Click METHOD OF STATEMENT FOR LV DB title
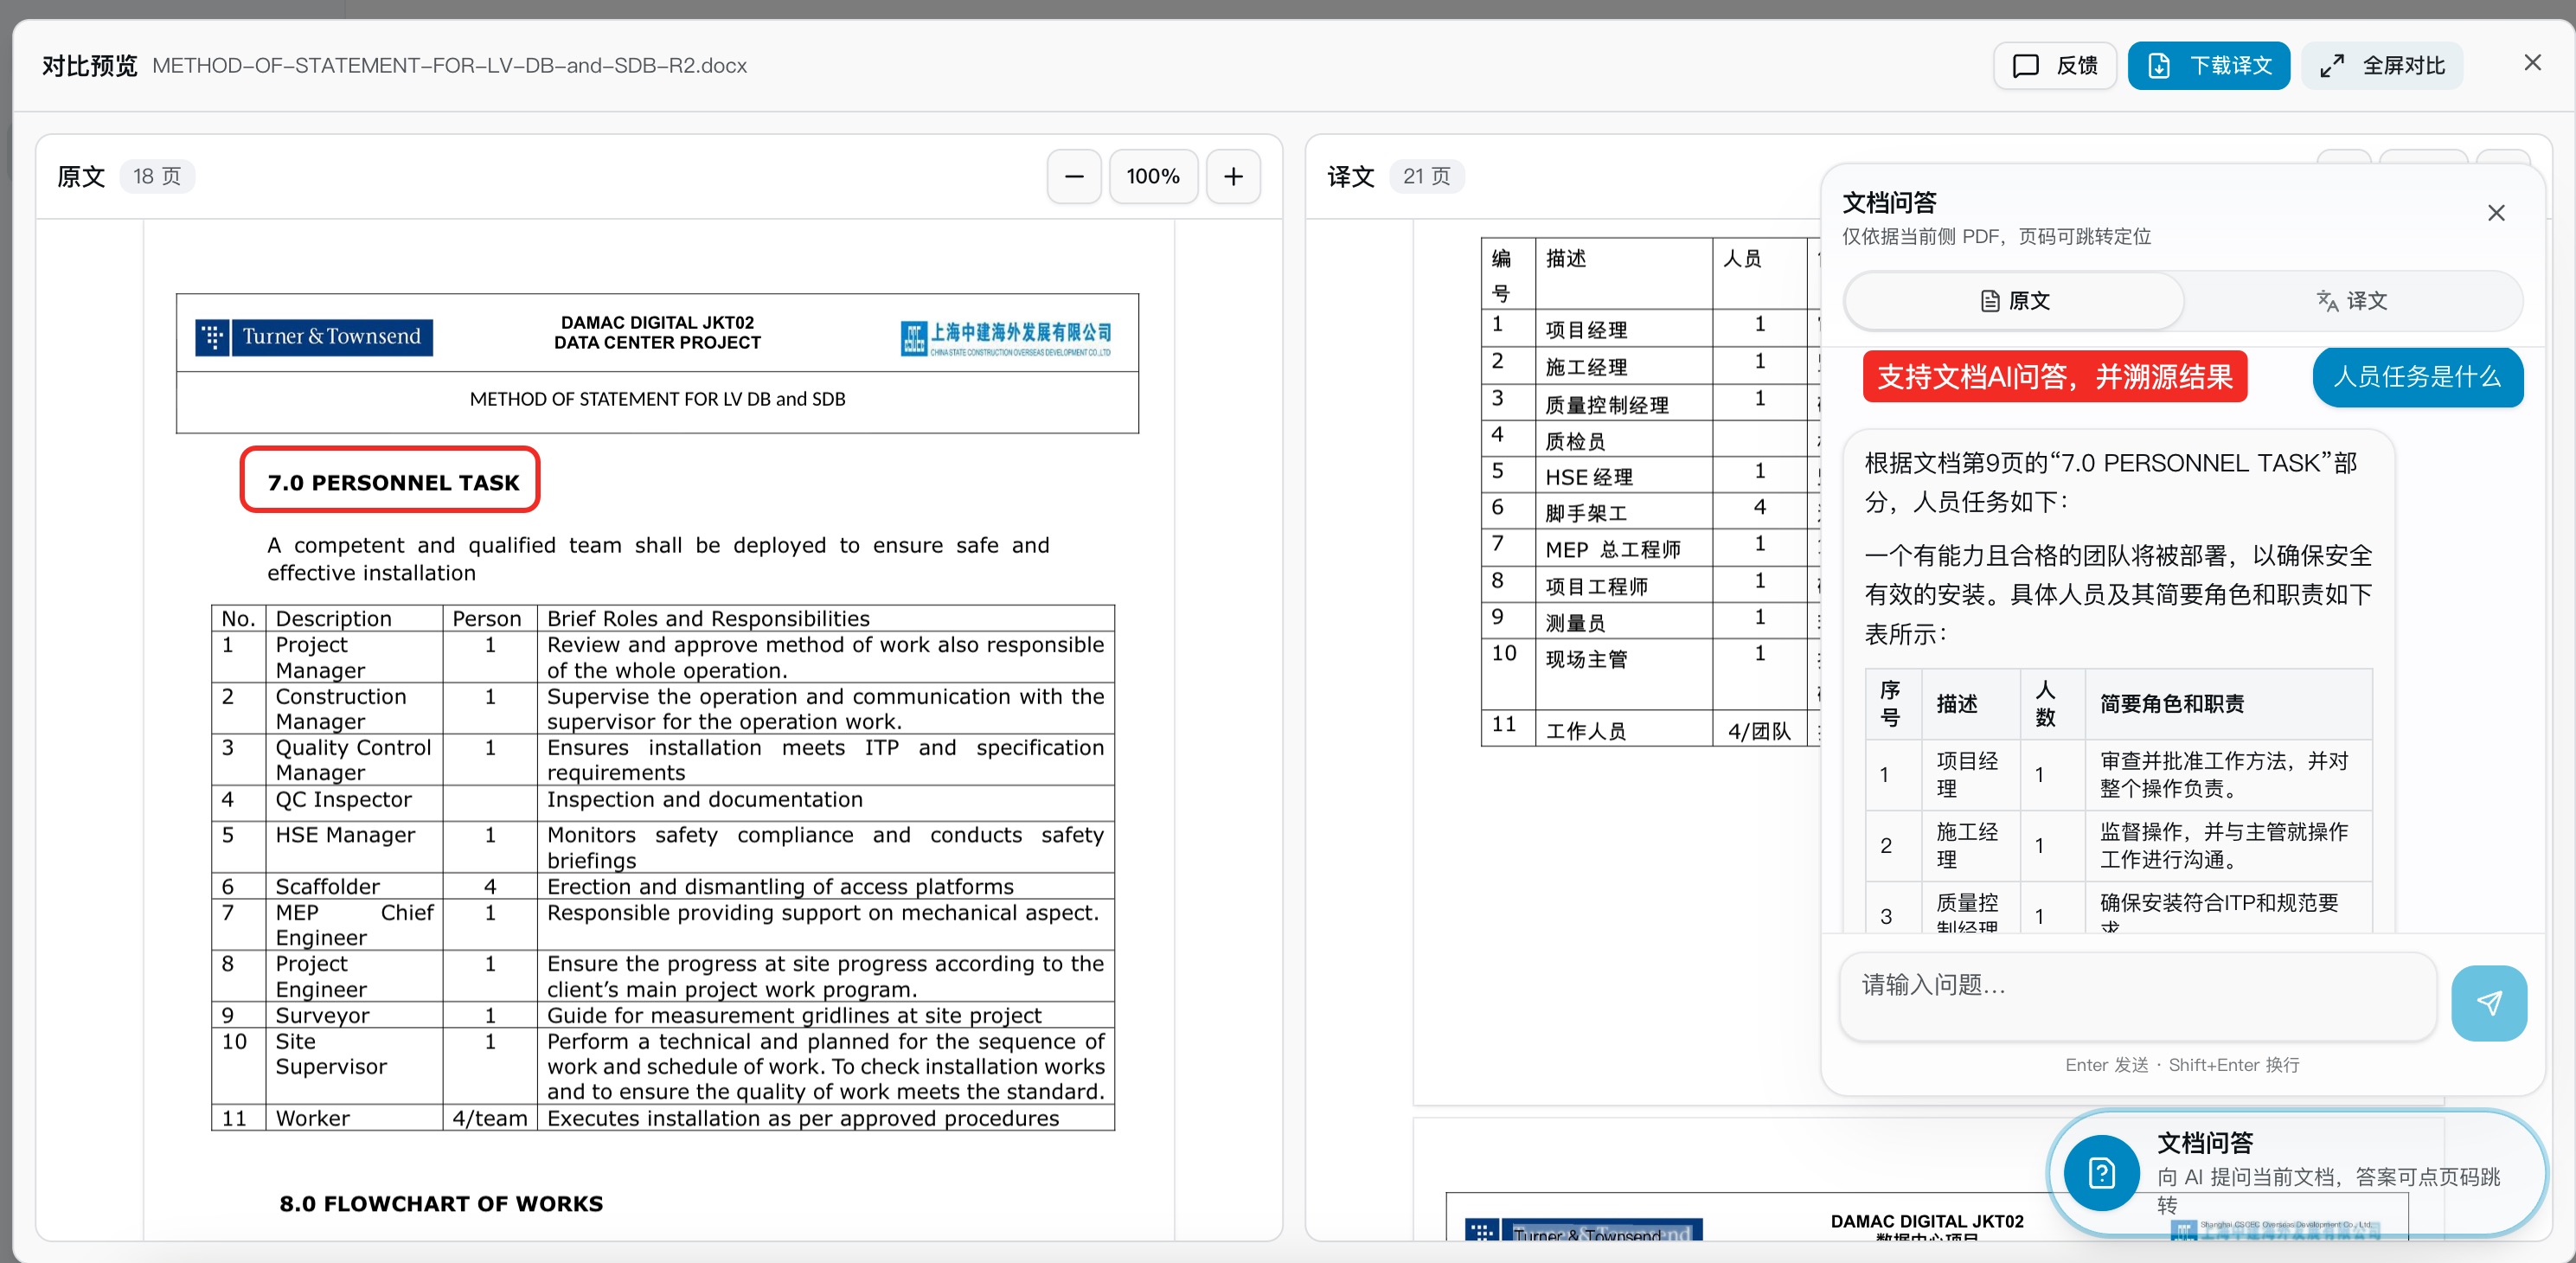 point(657,399)
